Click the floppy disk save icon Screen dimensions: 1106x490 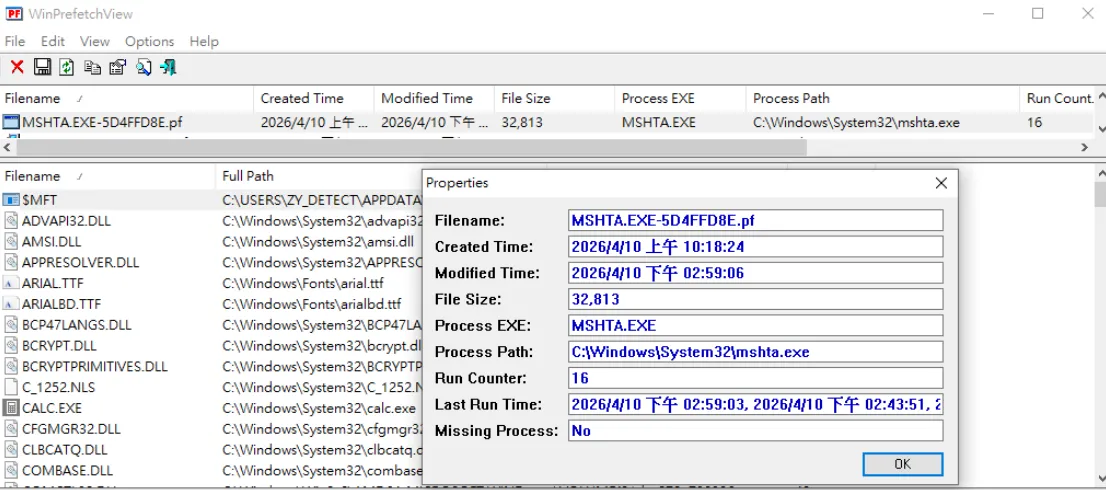tap(42, 67)
